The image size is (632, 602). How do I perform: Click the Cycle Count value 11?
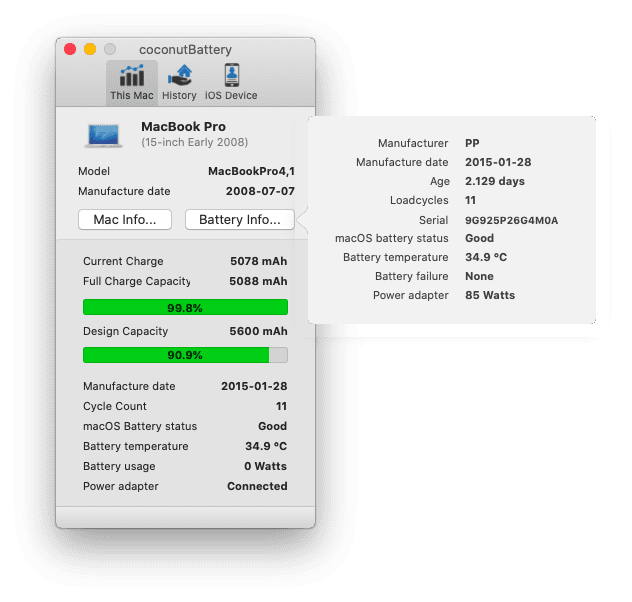[281, 406]
